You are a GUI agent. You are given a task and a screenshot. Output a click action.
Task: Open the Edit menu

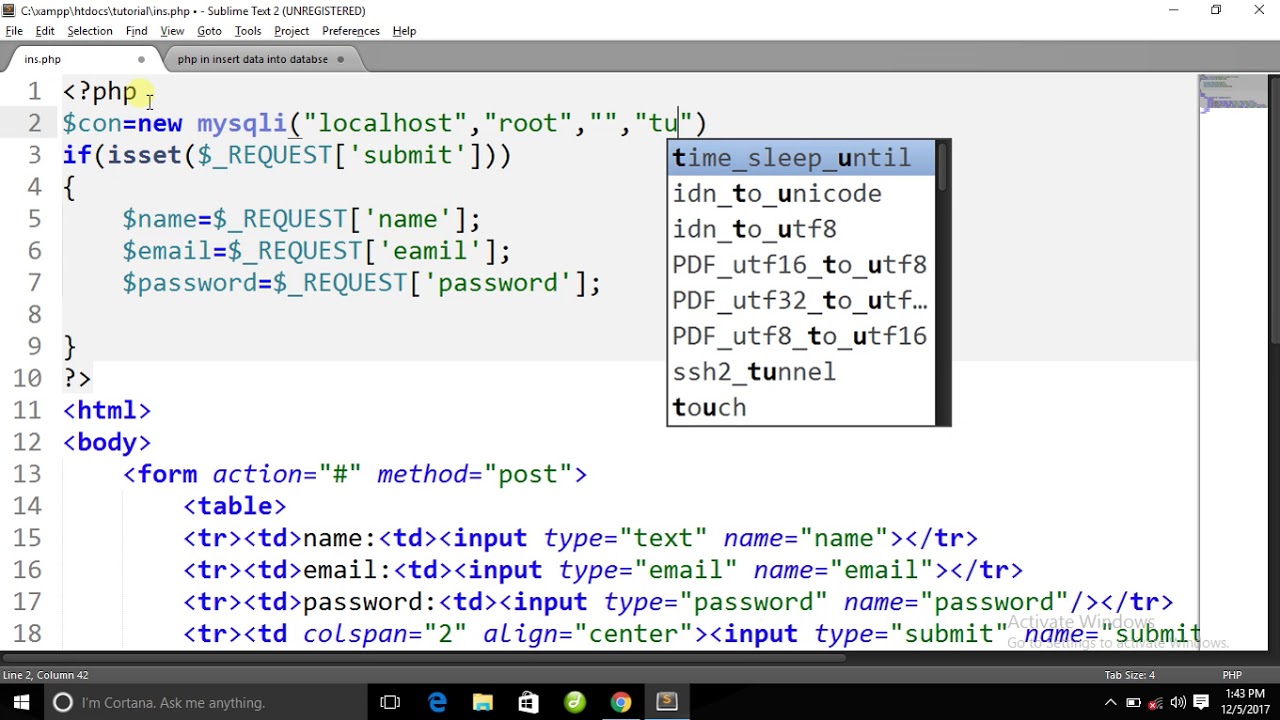[45, 31]
